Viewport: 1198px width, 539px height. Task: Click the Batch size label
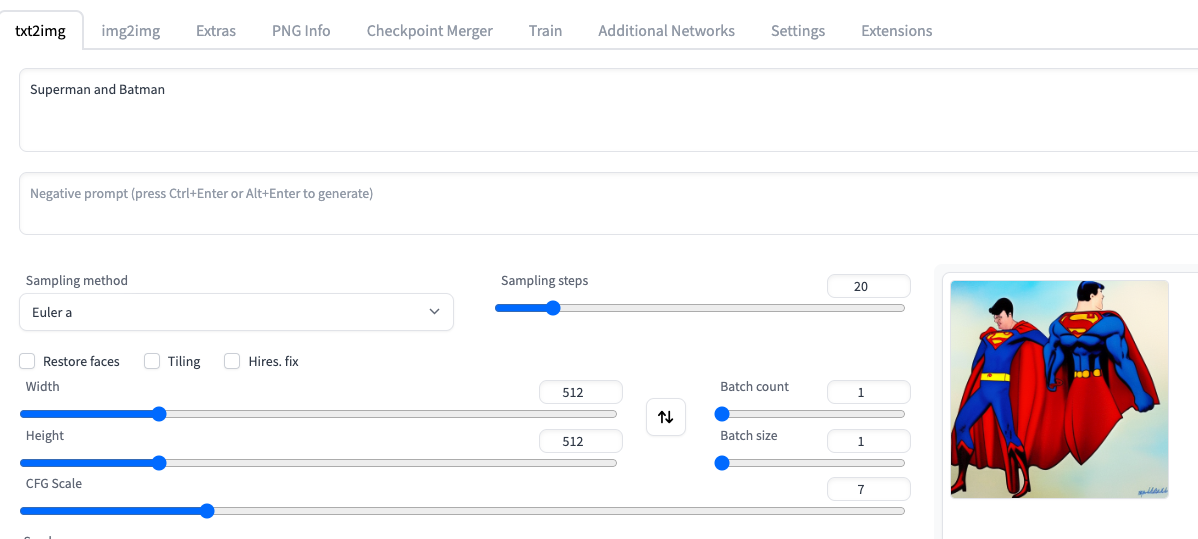point(749,436)
